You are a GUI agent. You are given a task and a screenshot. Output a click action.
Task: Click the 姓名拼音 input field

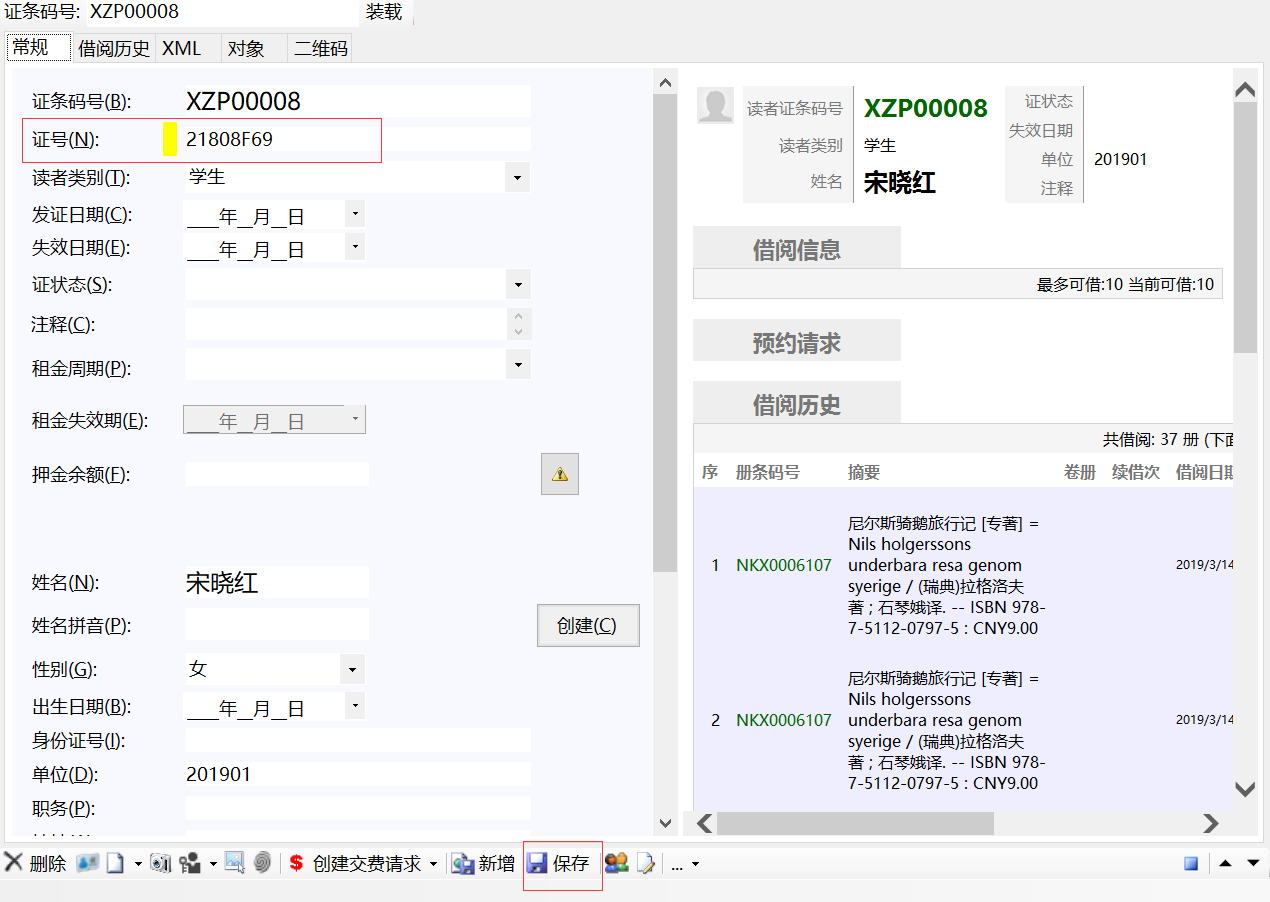coord(276,625)
